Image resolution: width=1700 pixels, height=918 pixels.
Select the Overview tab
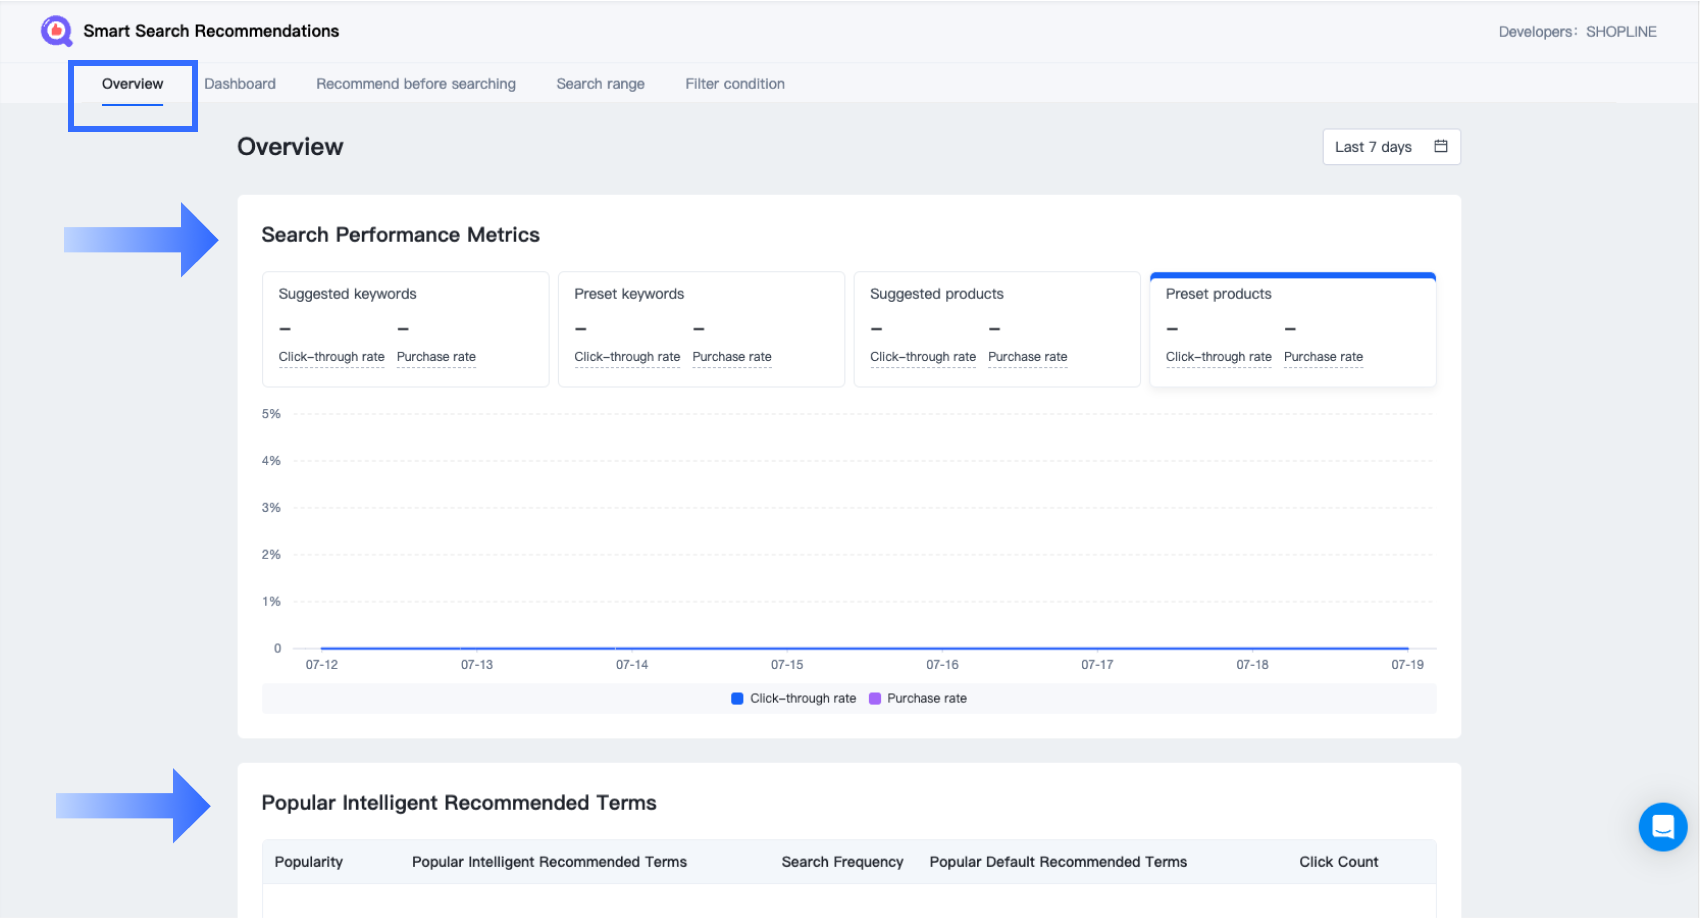(132, 84)
